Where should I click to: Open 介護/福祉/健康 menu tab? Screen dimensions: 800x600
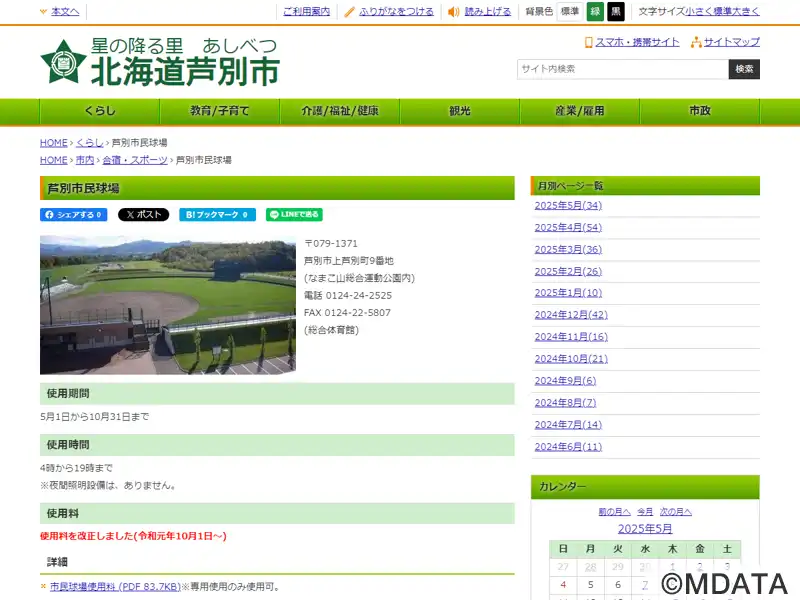click(340, 111)
